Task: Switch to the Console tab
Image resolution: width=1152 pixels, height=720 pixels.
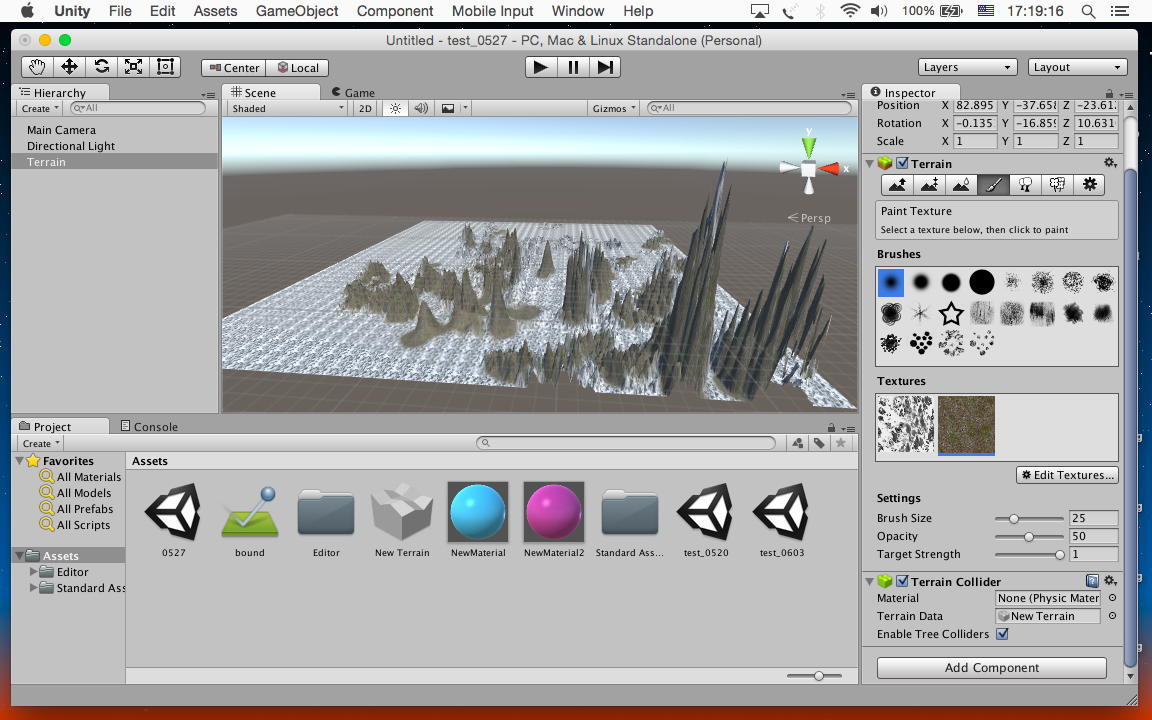Action: [x=149, y=426]
